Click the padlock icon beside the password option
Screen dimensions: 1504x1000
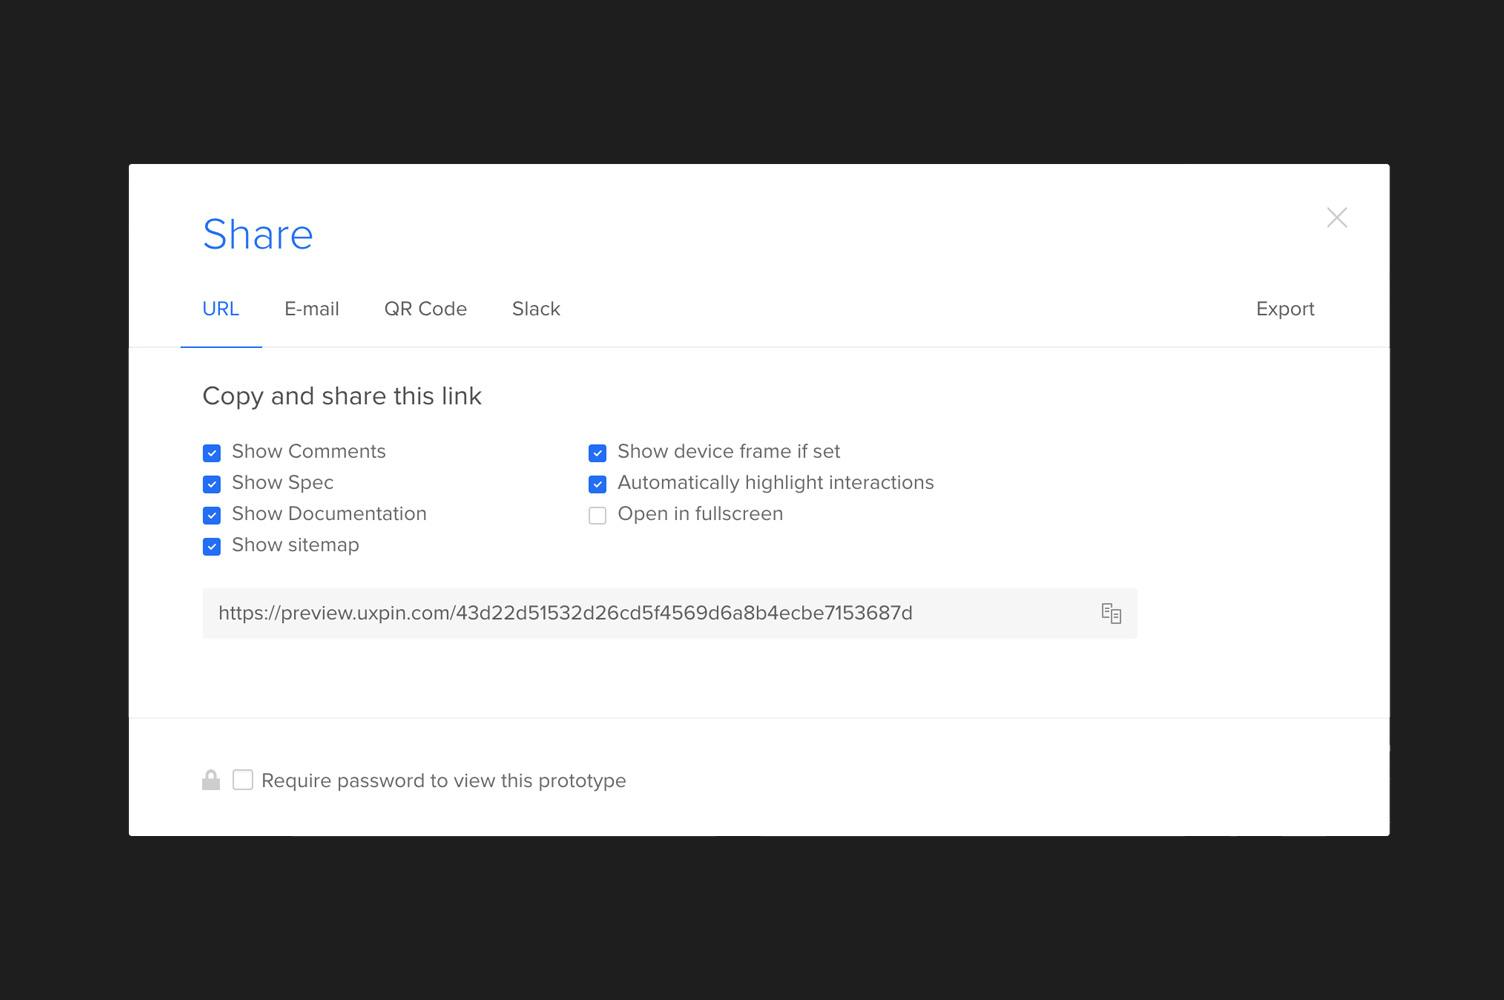(211, 780)
